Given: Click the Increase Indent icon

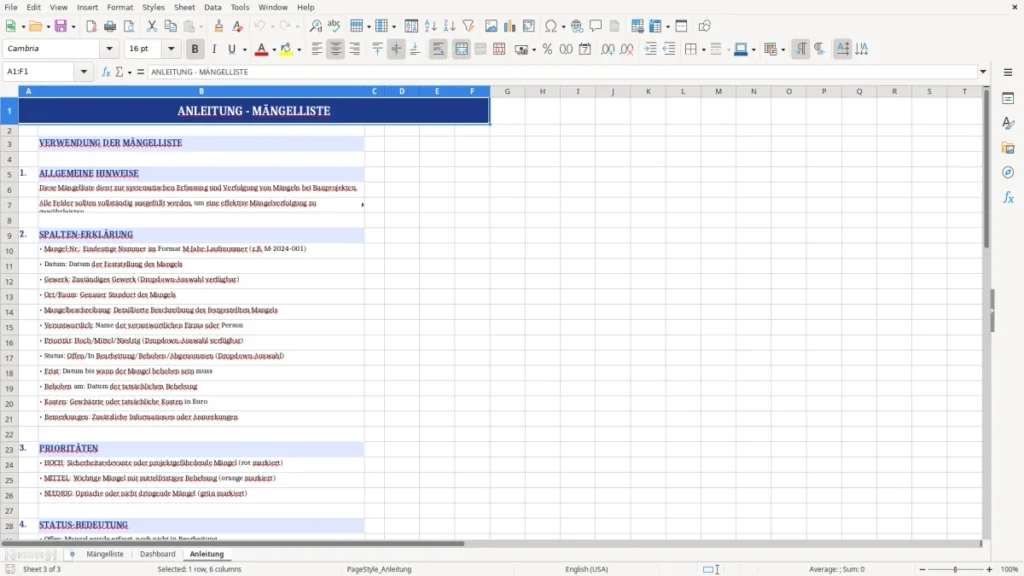Looking at the screenshot, I should tap(650, 49).
